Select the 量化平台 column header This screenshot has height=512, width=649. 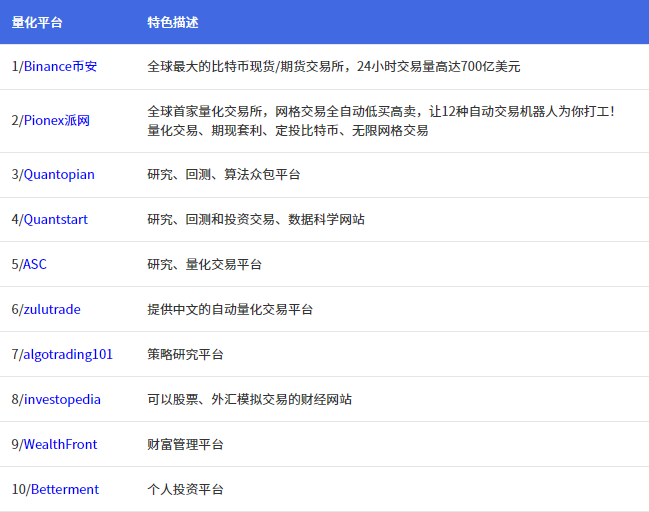[x=37, y=22]
